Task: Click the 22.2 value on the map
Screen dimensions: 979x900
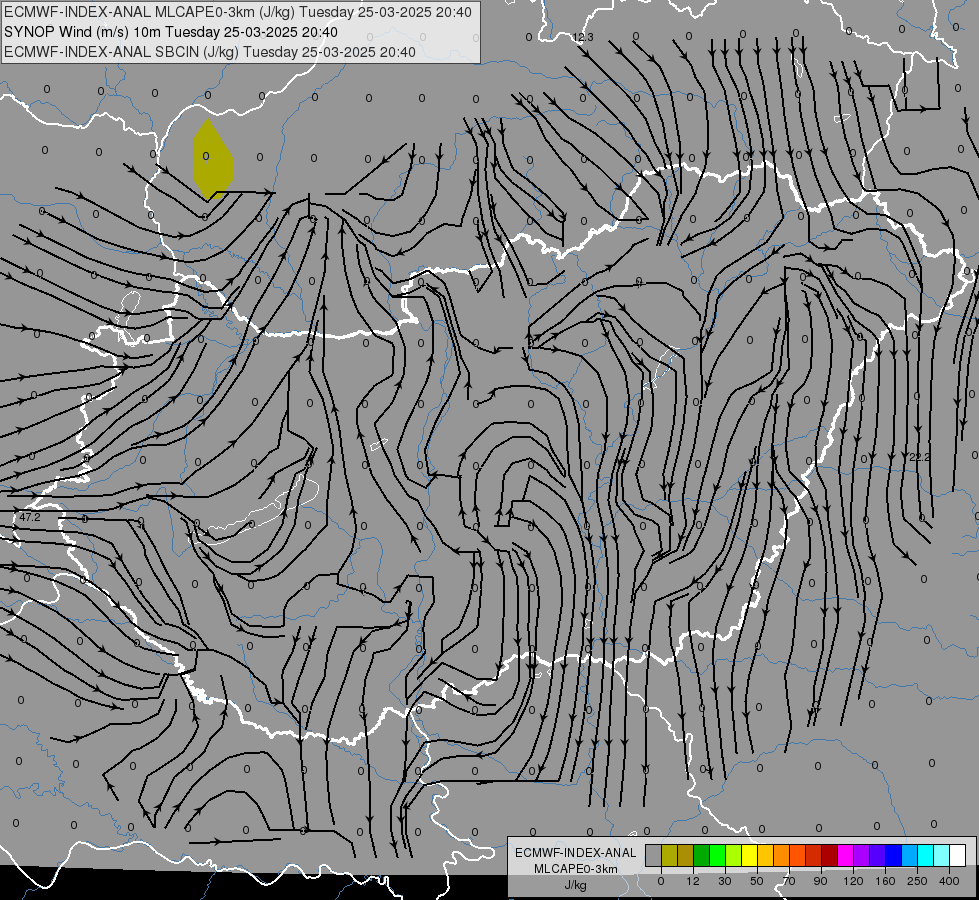Action: pyautogui.click(x=919, y=457)
